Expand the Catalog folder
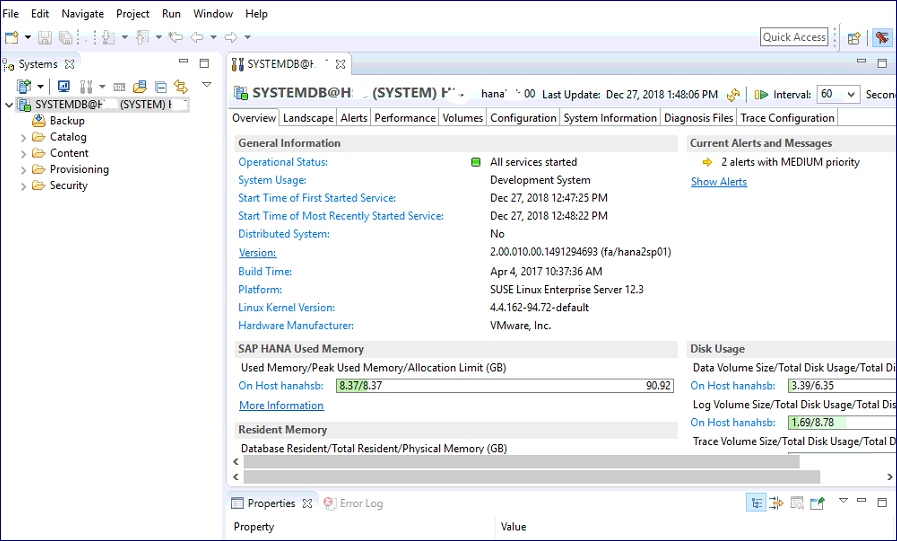The width and height of the screenshot is (897, 541). point(23,138)
